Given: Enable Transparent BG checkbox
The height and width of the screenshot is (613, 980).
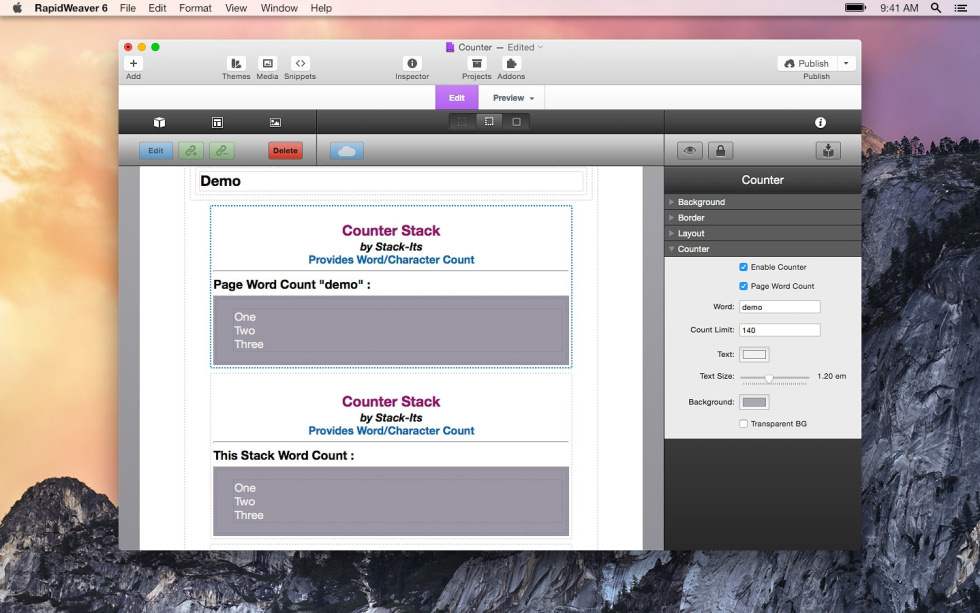Looking at the screenshot, I should pyautogui.click(x=743, y=424).
